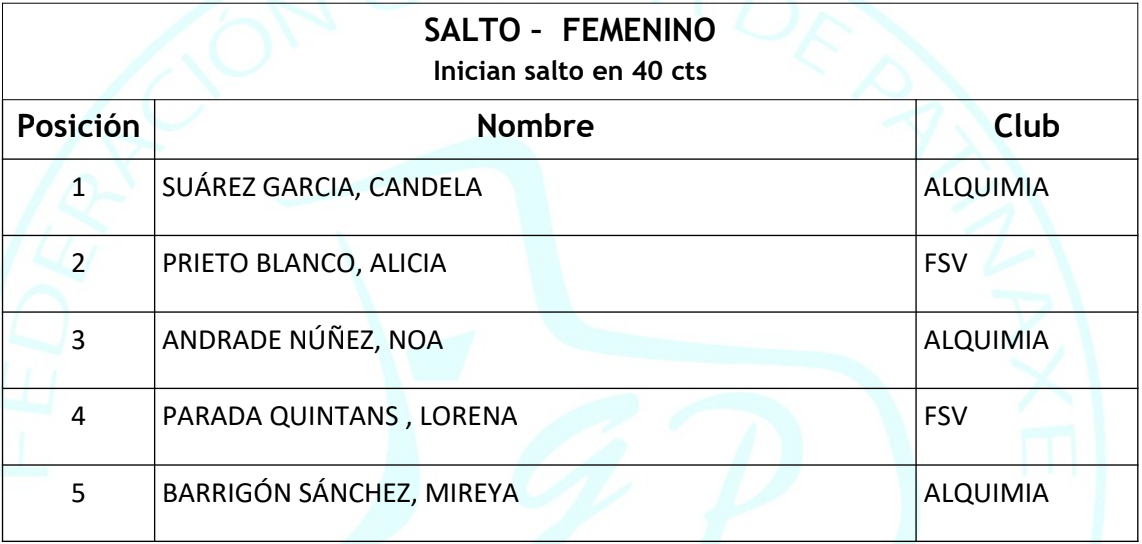The image size is (1142, 544).
Task: Click the Club column header
Action: pyautogui.click(x=1027, y=126)
